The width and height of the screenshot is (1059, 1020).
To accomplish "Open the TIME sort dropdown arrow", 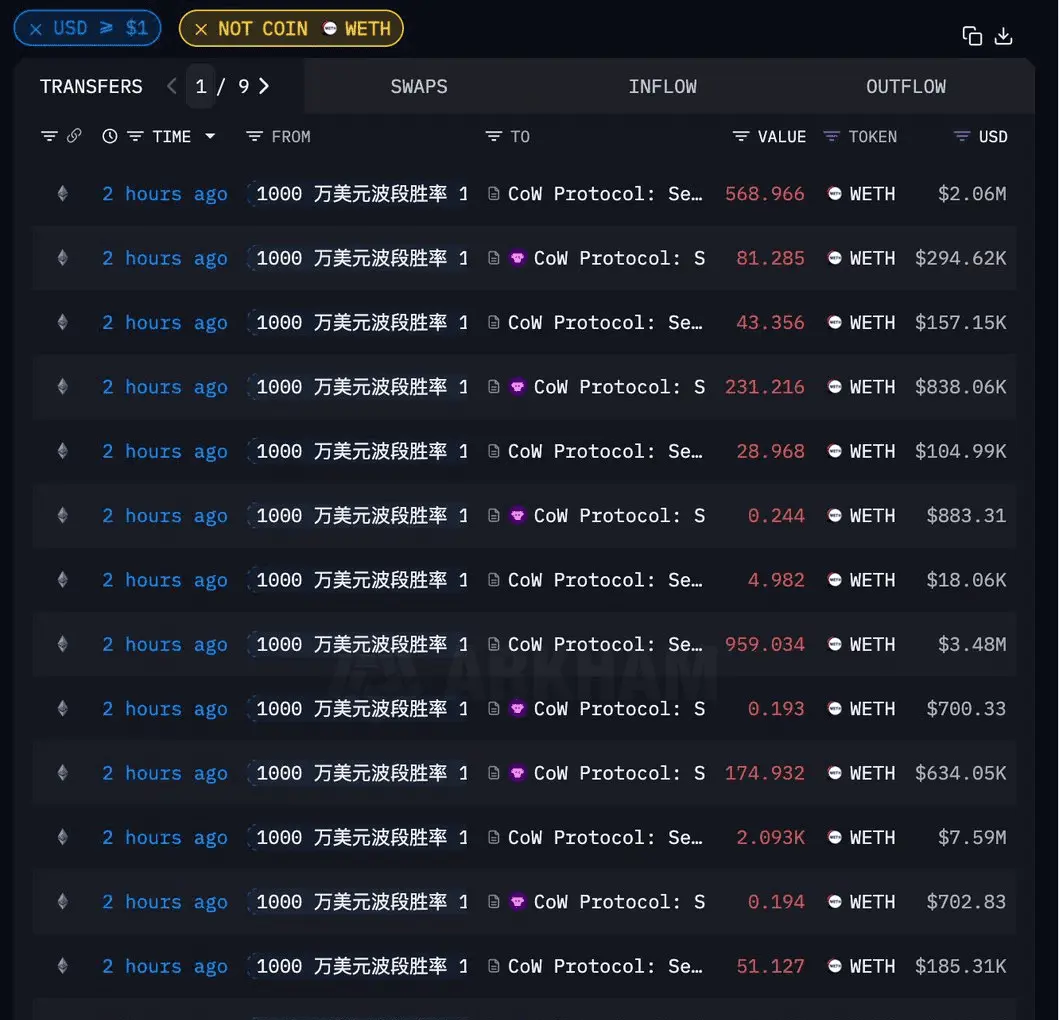I will tap(210, 136).
